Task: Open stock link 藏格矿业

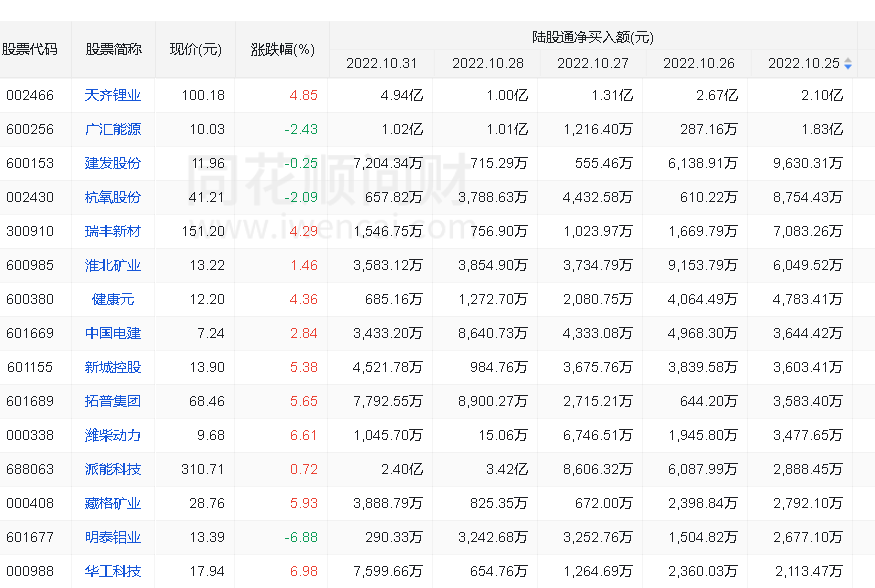Action: [113, 504]
